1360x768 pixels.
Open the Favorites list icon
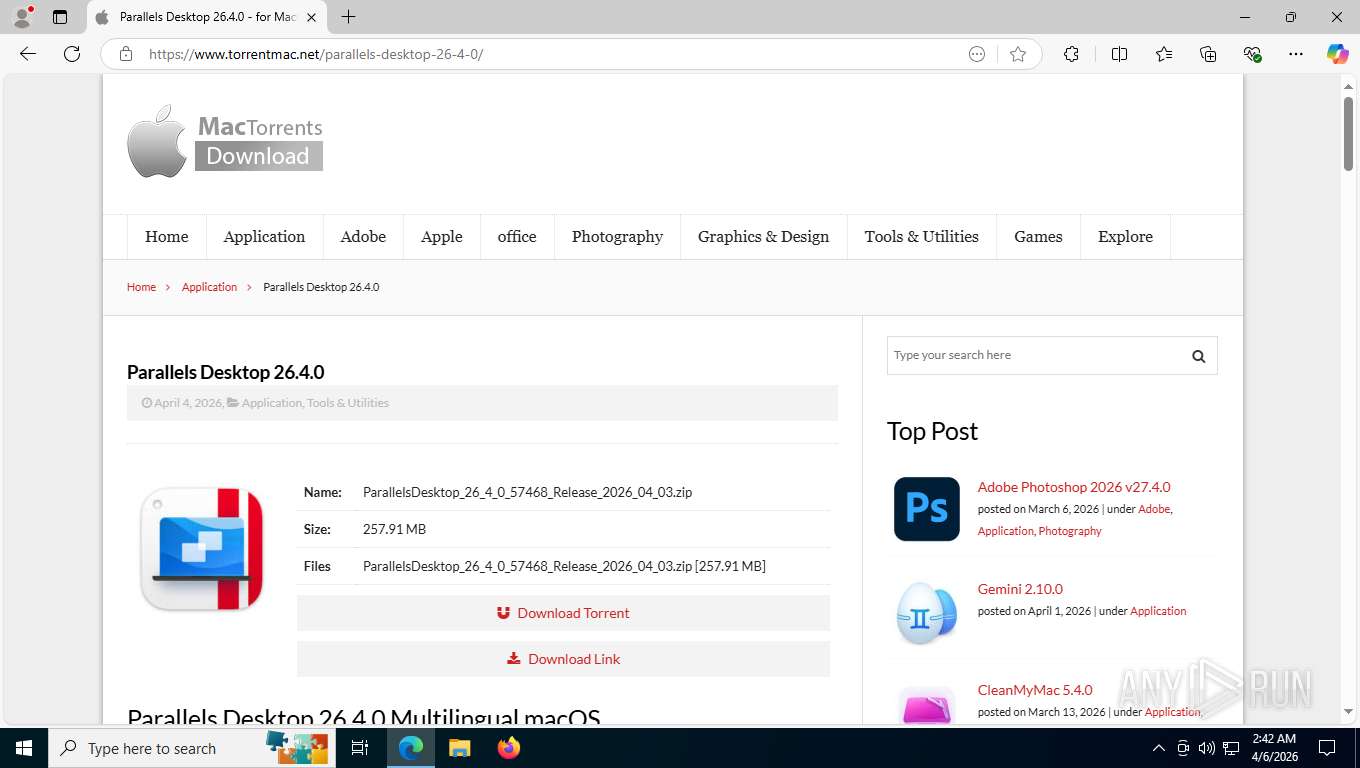click(1164, 54)
